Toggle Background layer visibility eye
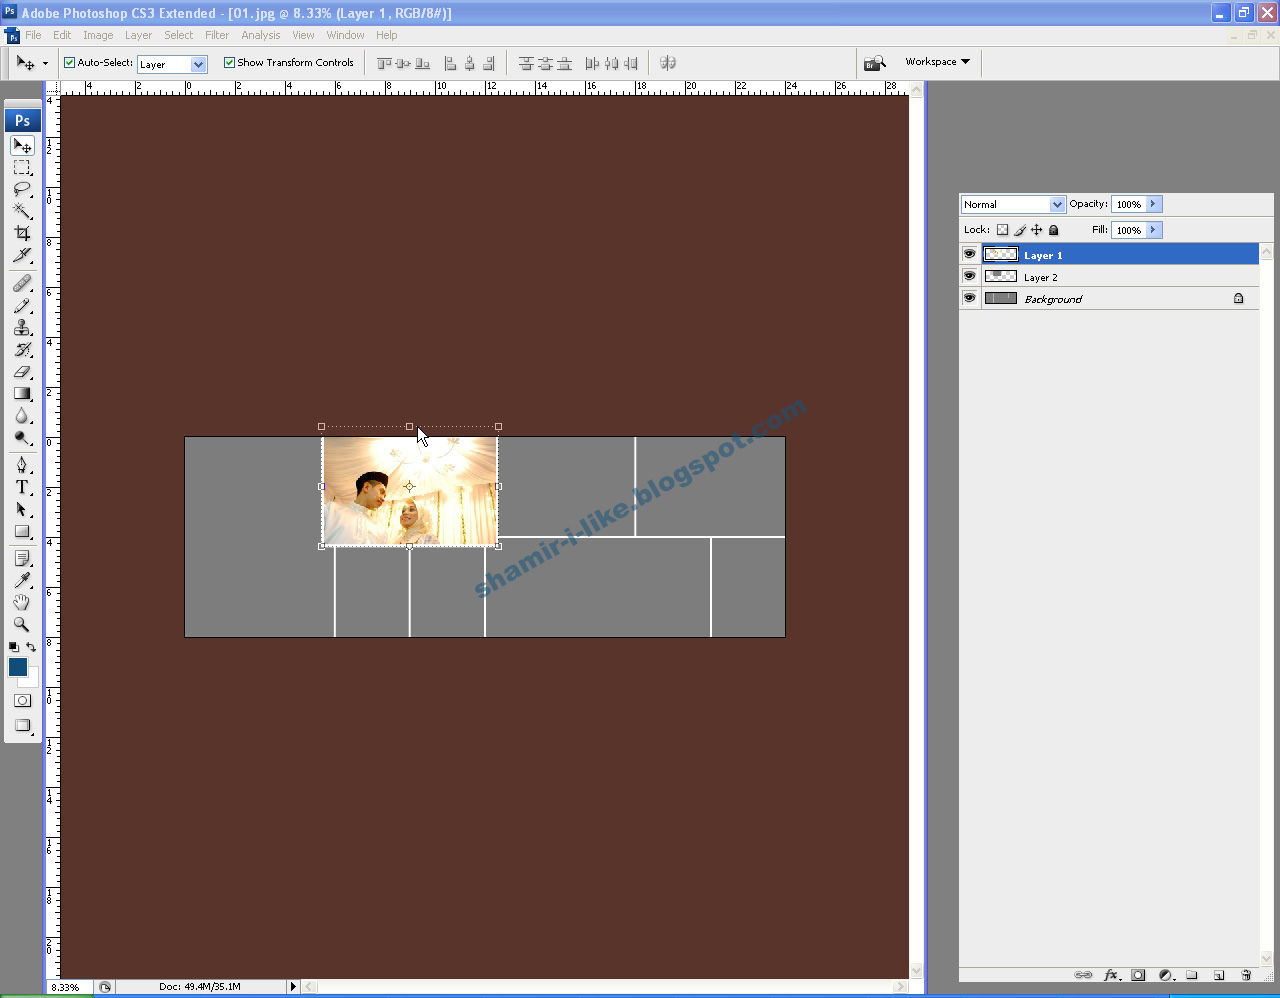Image resolution: width=1280 pixels, height=998 pixels. click(x=969, y=298)
